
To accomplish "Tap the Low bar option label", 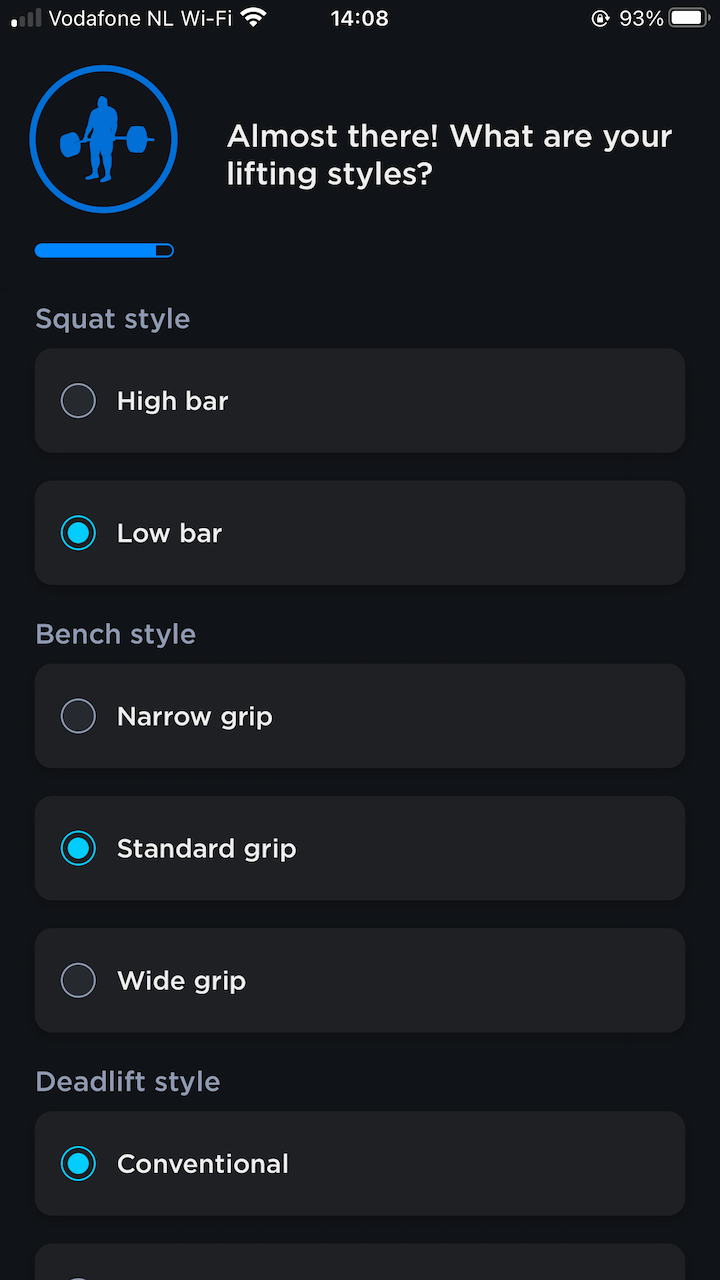I will click(x=169, y=533).
